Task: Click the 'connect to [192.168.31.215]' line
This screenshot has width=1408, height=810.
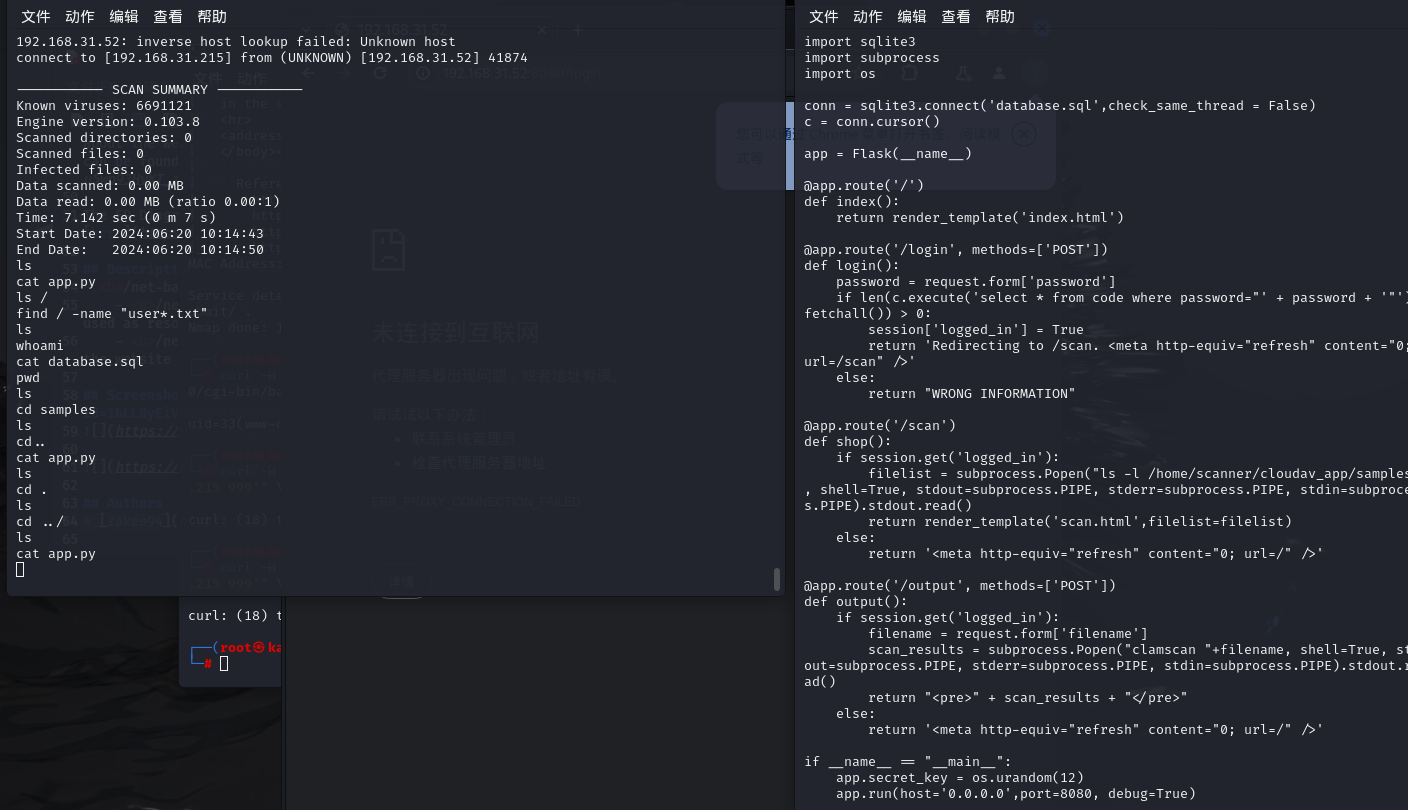Action: click(272, 58)
